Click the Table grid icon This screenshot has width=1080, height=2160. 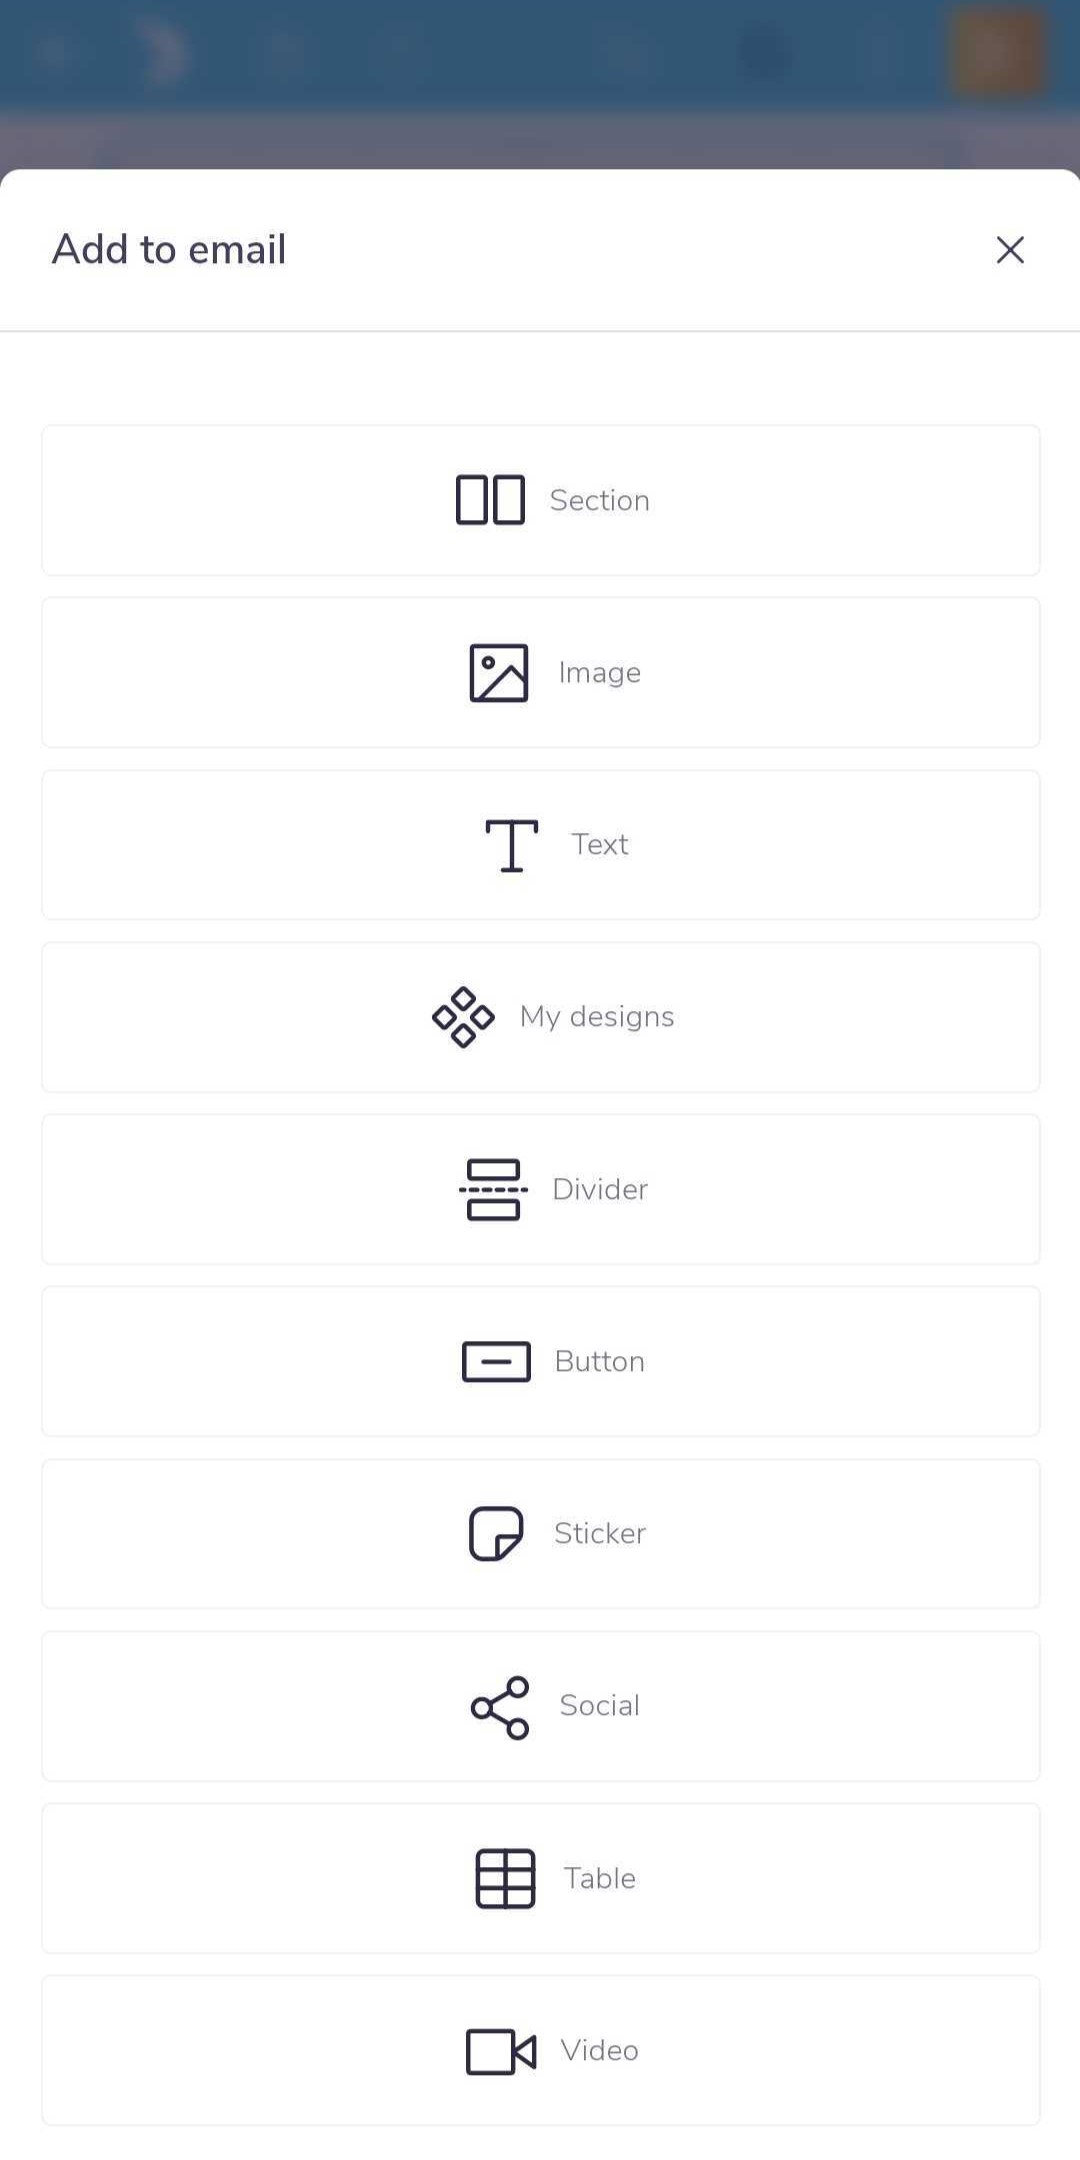[505, 1879]
